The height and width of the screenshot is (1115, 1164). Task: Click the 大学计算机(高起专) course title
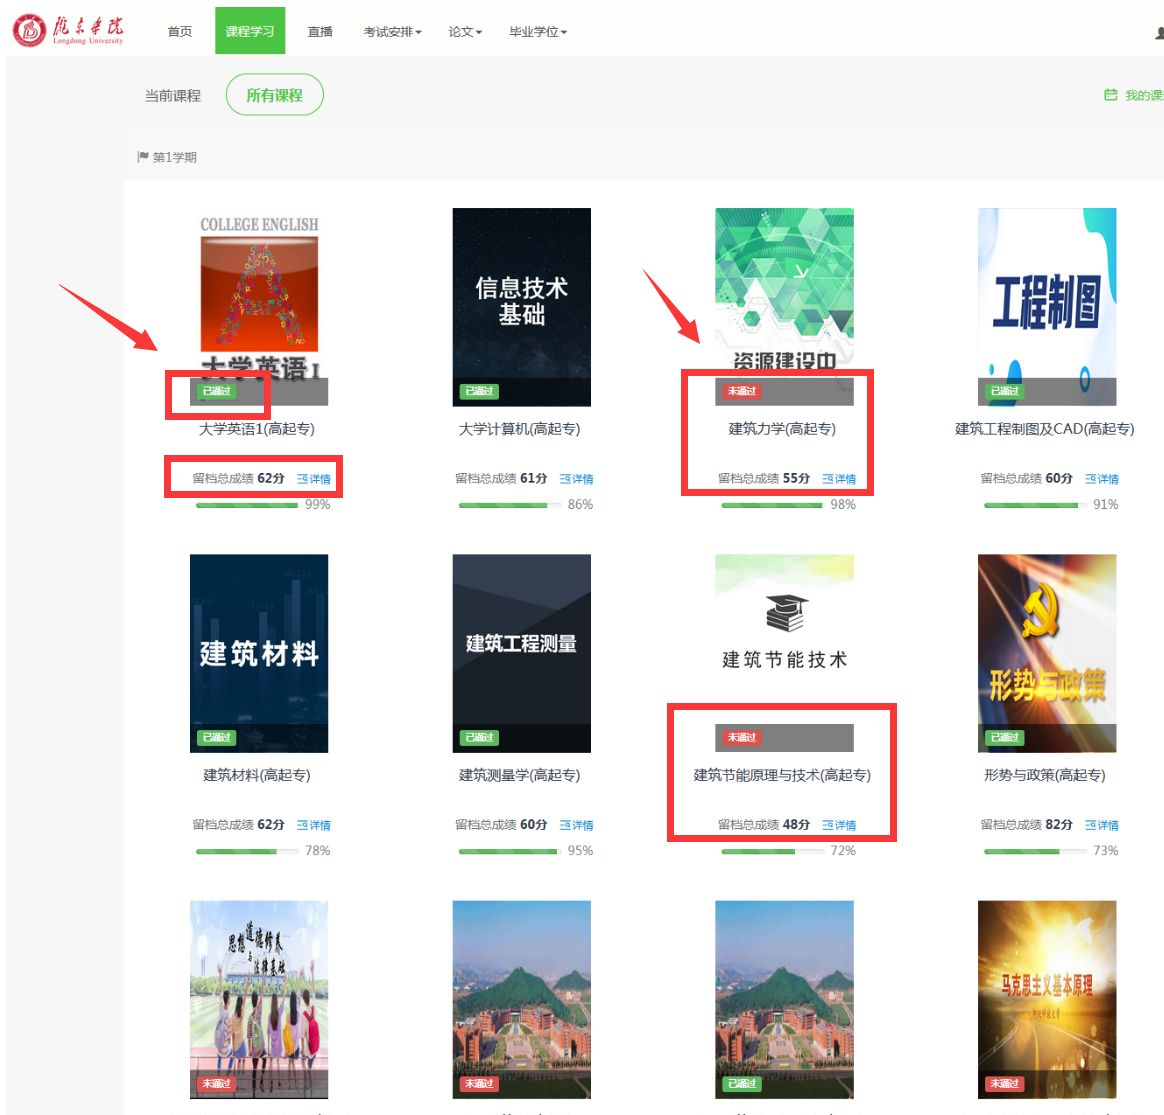[x=520, y=429]
